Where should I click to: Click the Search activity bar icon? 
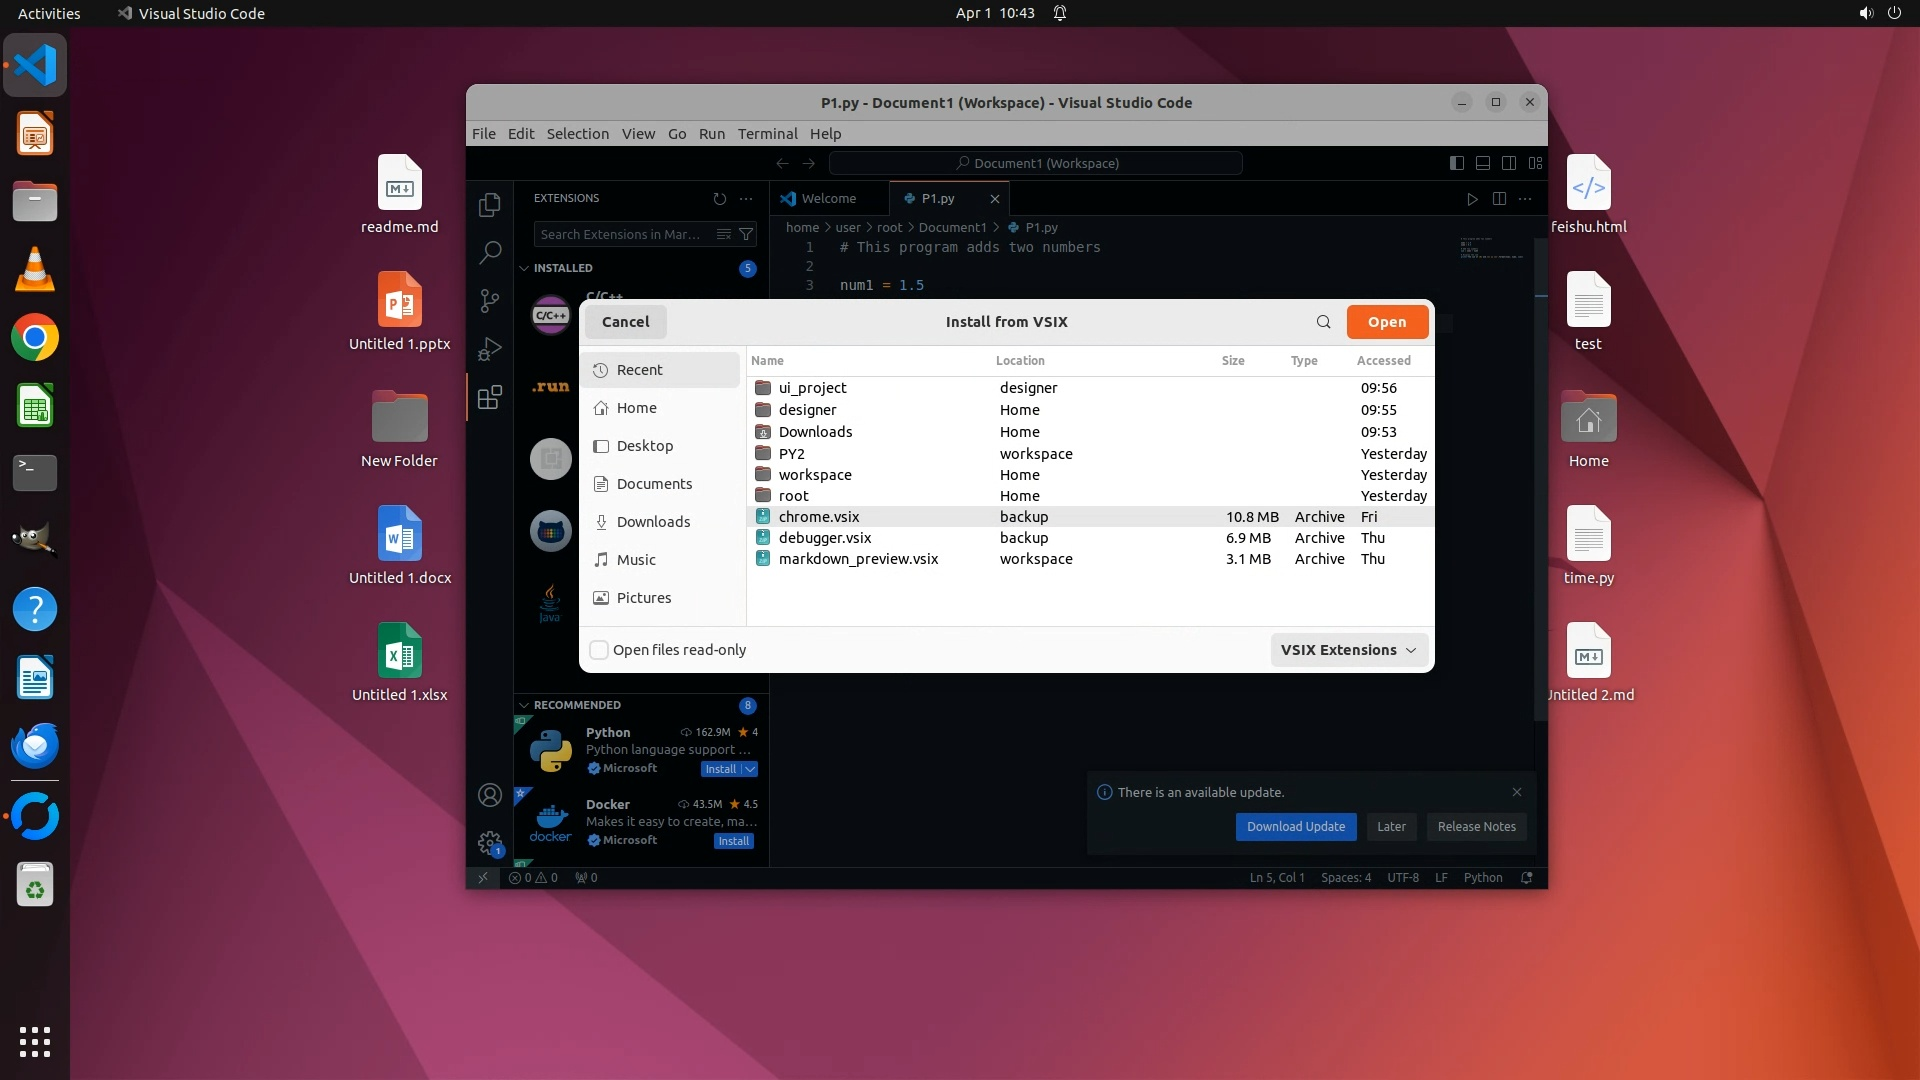(489, 253)
